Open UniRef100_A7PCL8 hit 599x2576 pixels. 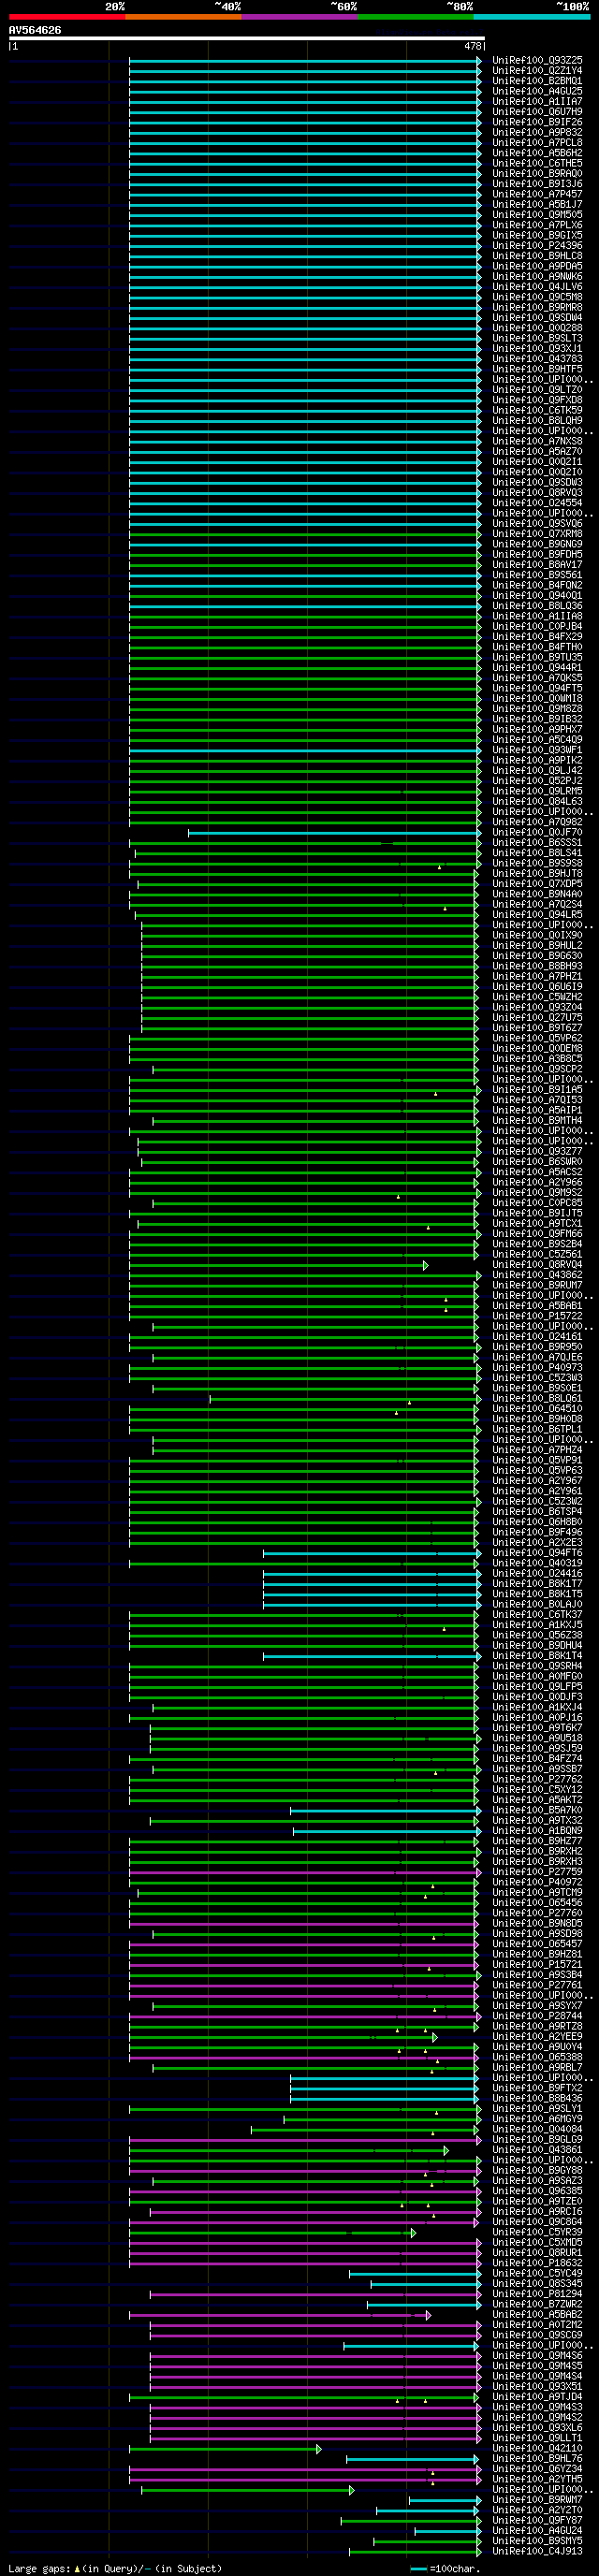(538, 143)
